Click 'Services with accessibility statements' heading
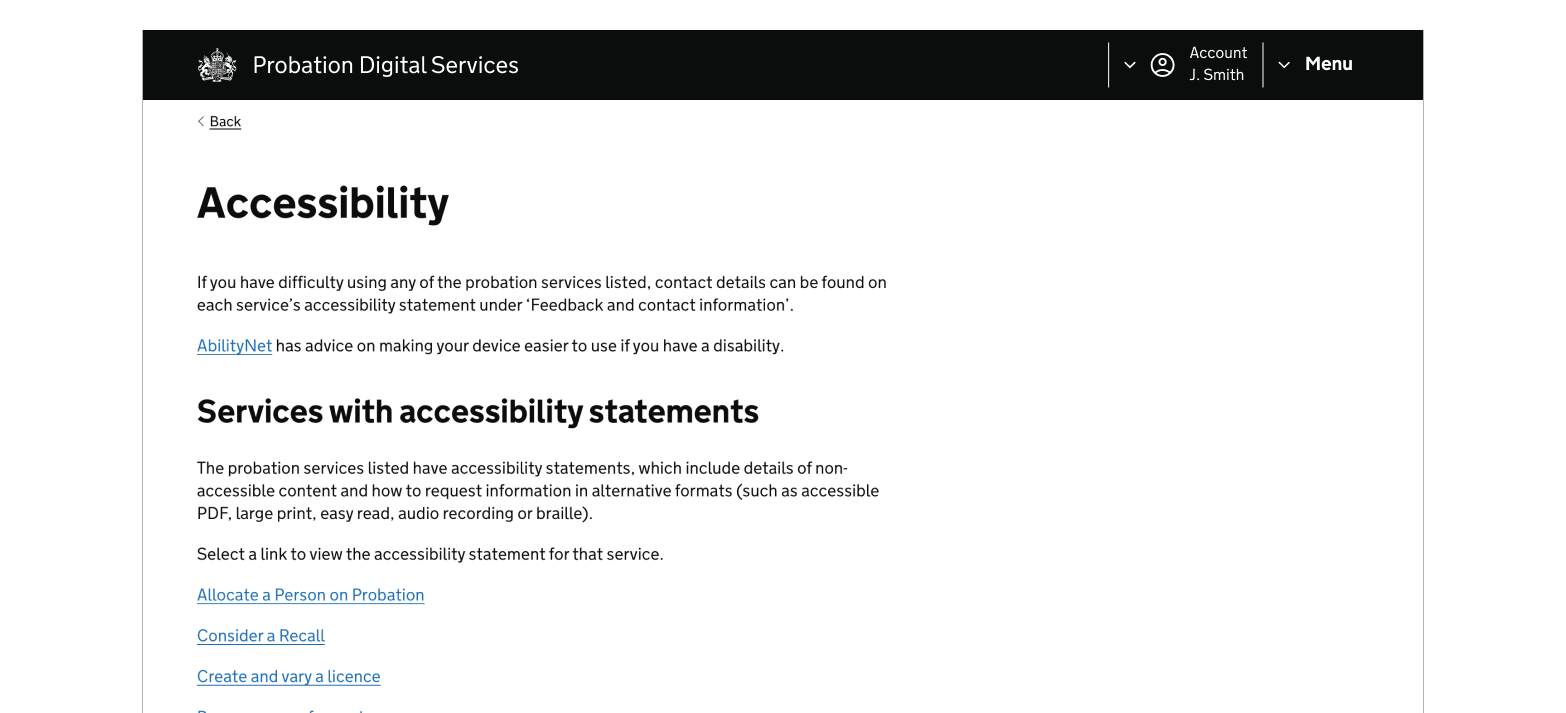Image resolution: width=1566 pixels, height=713 pixels. point(477,411)
